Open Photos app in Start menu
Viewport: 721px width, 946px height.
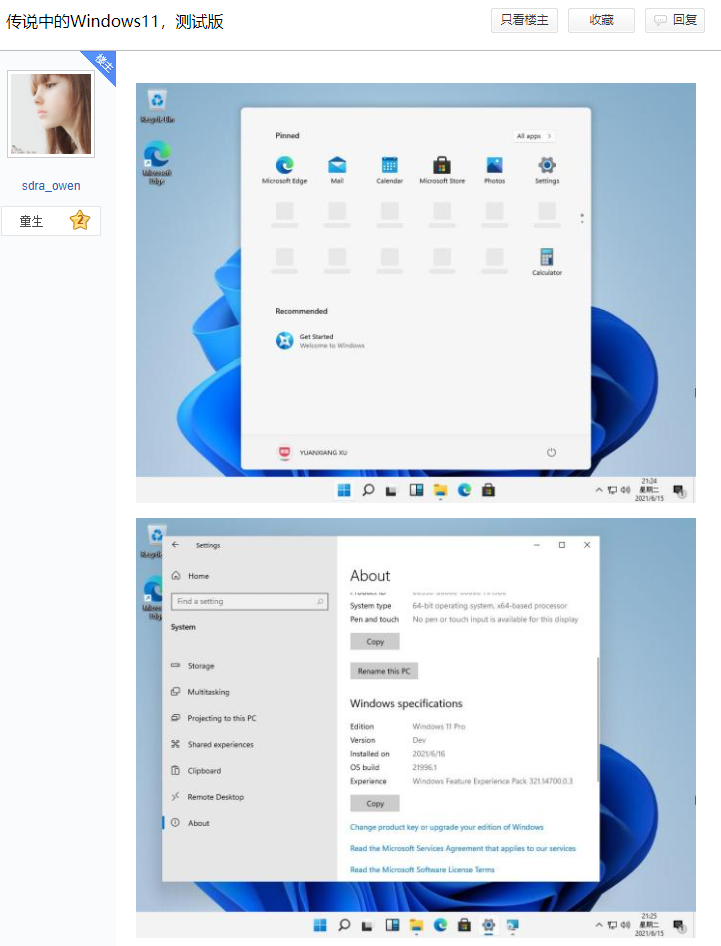[494, 170]
